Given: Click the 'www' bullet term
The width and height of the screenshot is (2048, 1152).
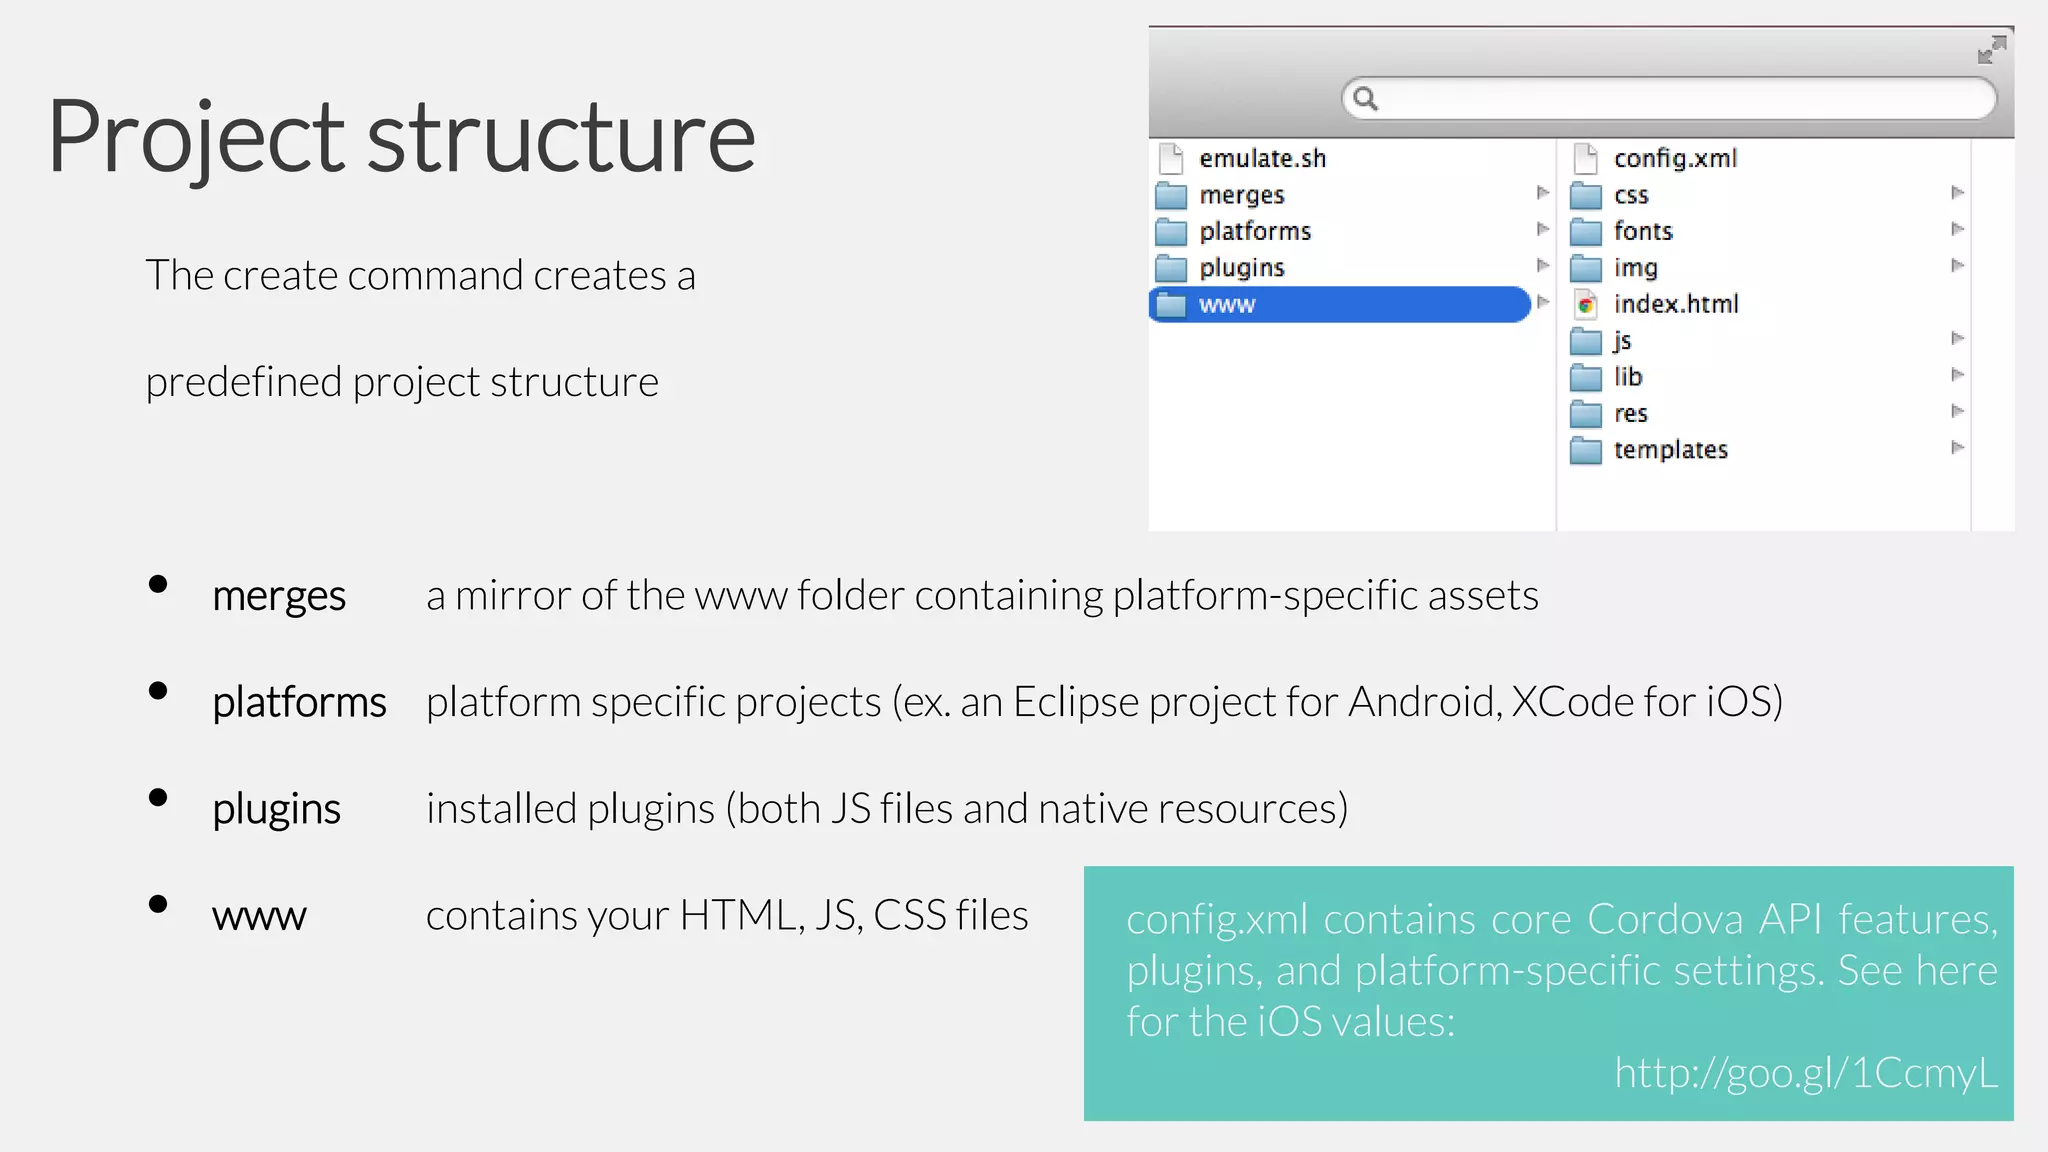Looking at the screenshot, I should click(259, 917).
